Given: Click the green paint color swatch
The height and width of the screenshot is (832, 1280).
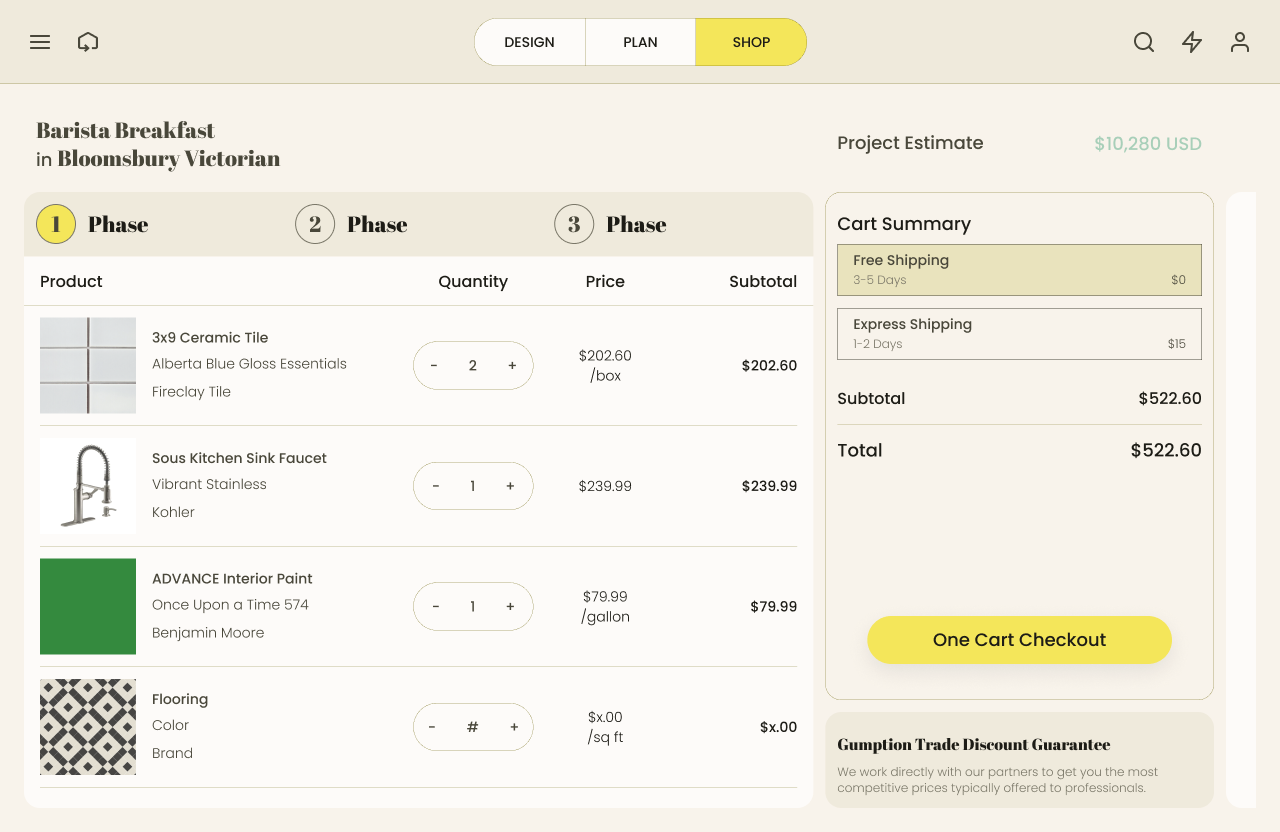Looking at the screenshot, I should point(88,607).
